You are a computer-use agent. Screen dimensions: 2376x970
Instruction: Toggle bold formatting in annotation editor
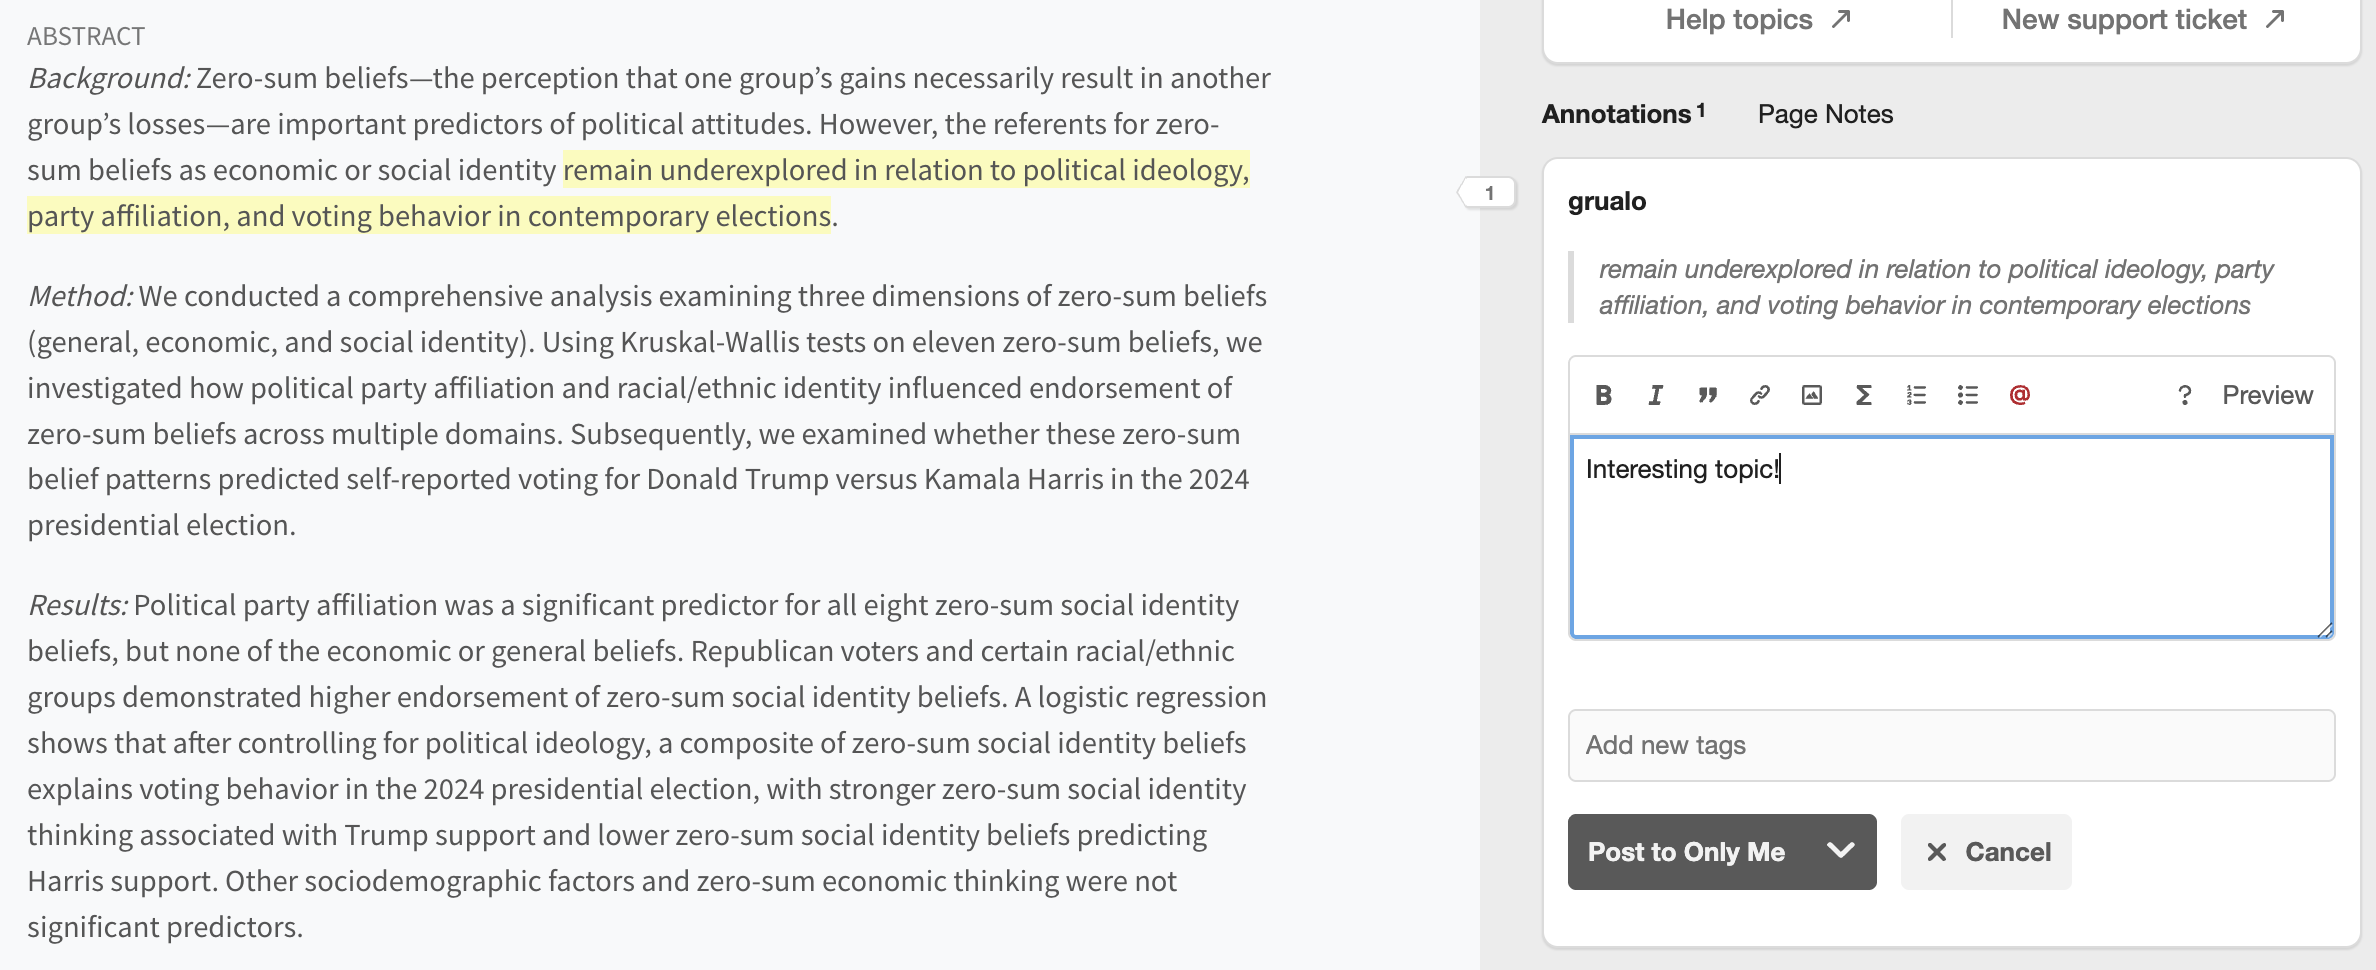click(1603, 395)
